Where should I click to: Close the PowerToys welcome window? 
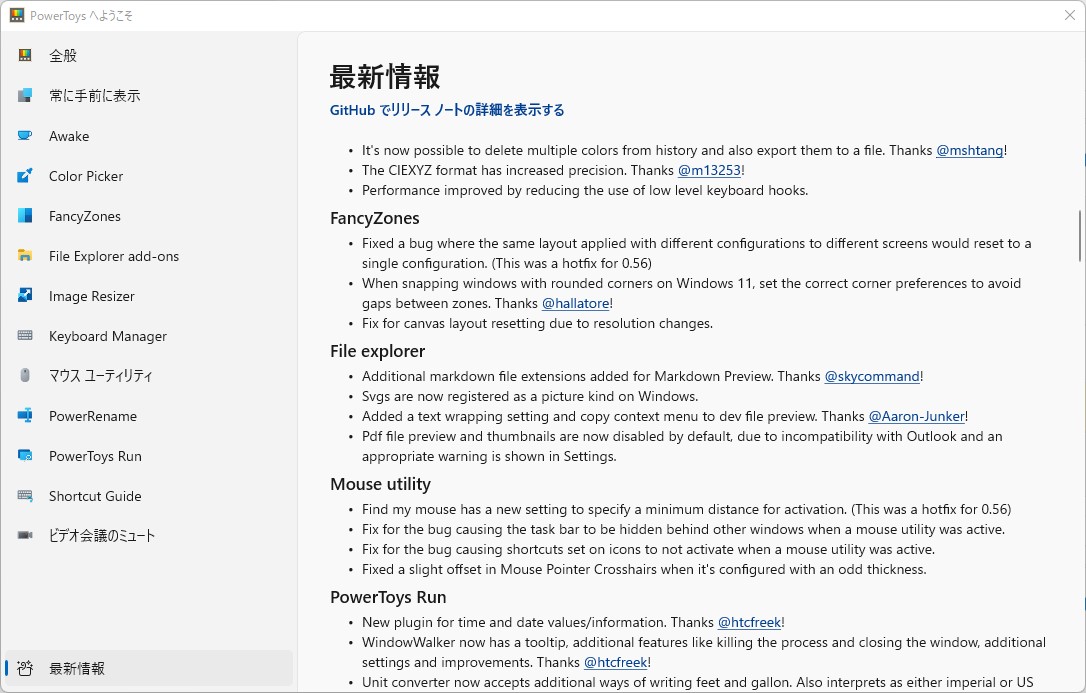click(1069, 15)
